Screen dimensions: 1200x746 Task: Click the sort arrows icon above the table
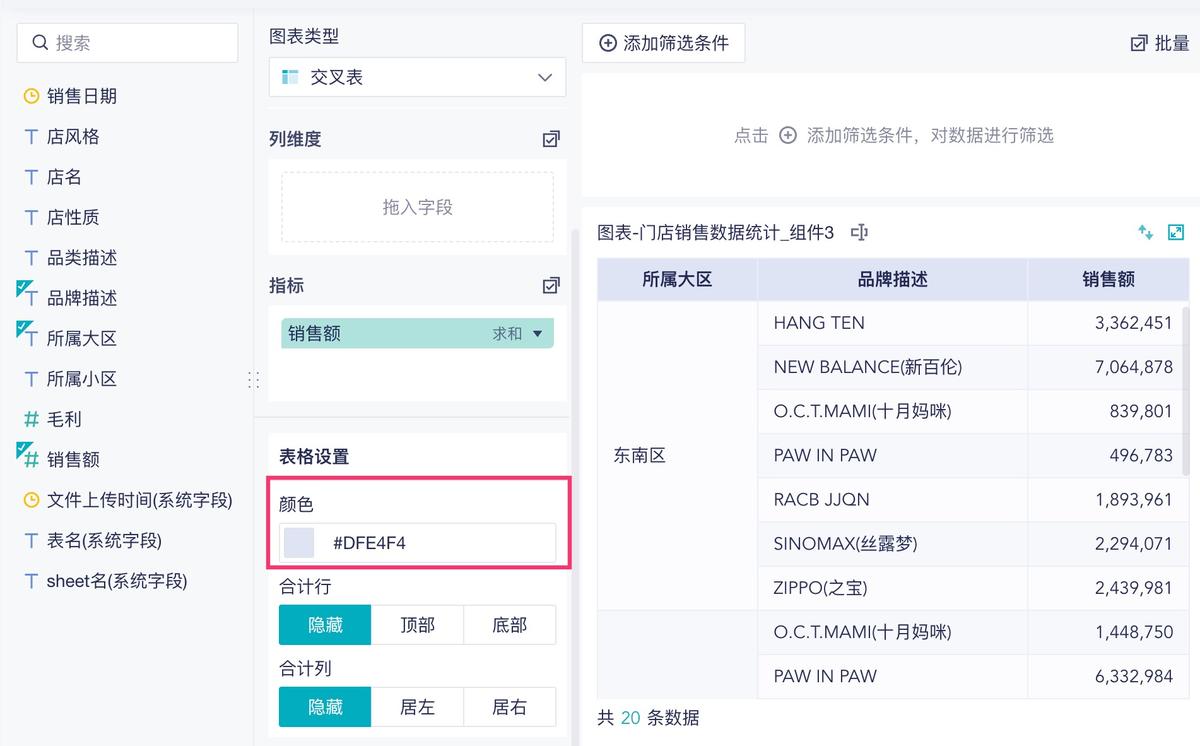coord(1145,231)
